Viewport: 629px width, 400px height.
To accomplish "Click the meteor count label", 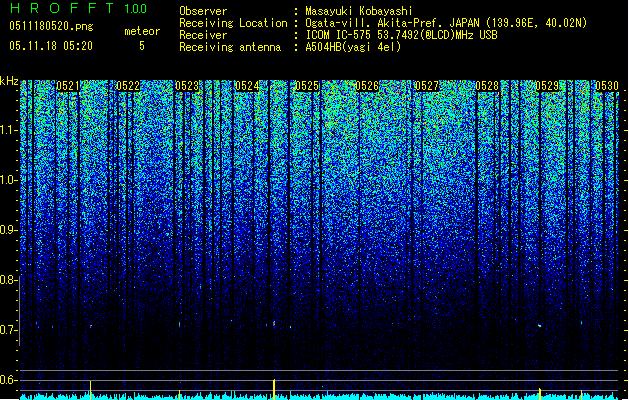I will (x=142, y=31).
